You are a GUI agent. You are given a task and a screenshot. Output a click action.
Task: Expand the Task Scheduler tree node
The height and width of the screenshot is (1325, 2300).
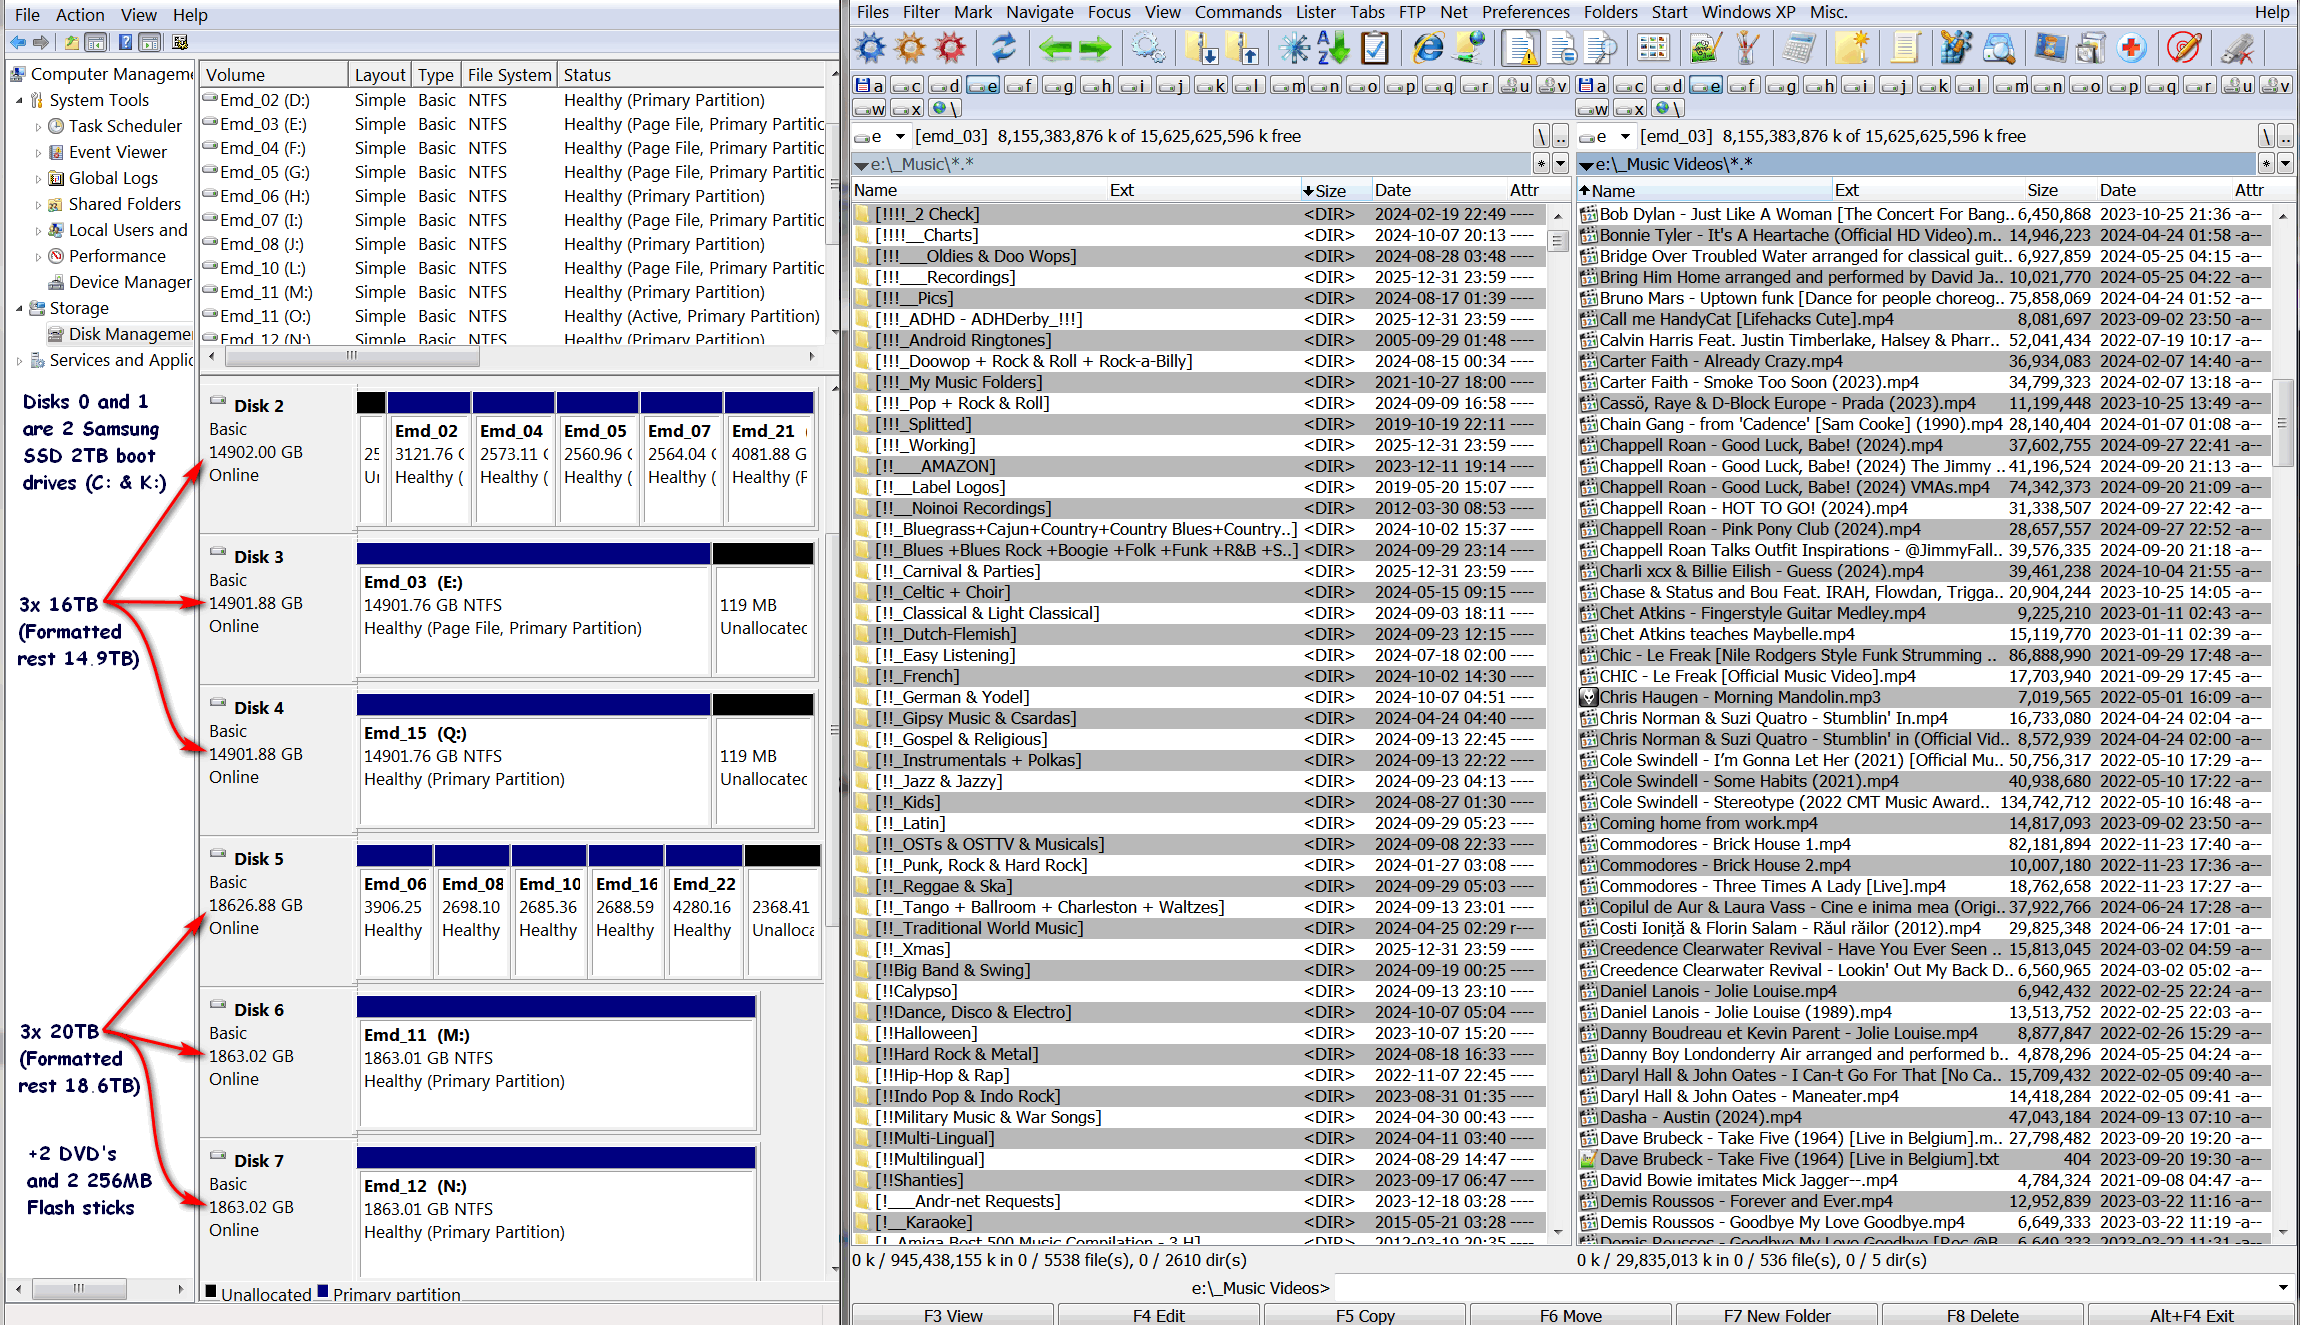pos(38,126)
